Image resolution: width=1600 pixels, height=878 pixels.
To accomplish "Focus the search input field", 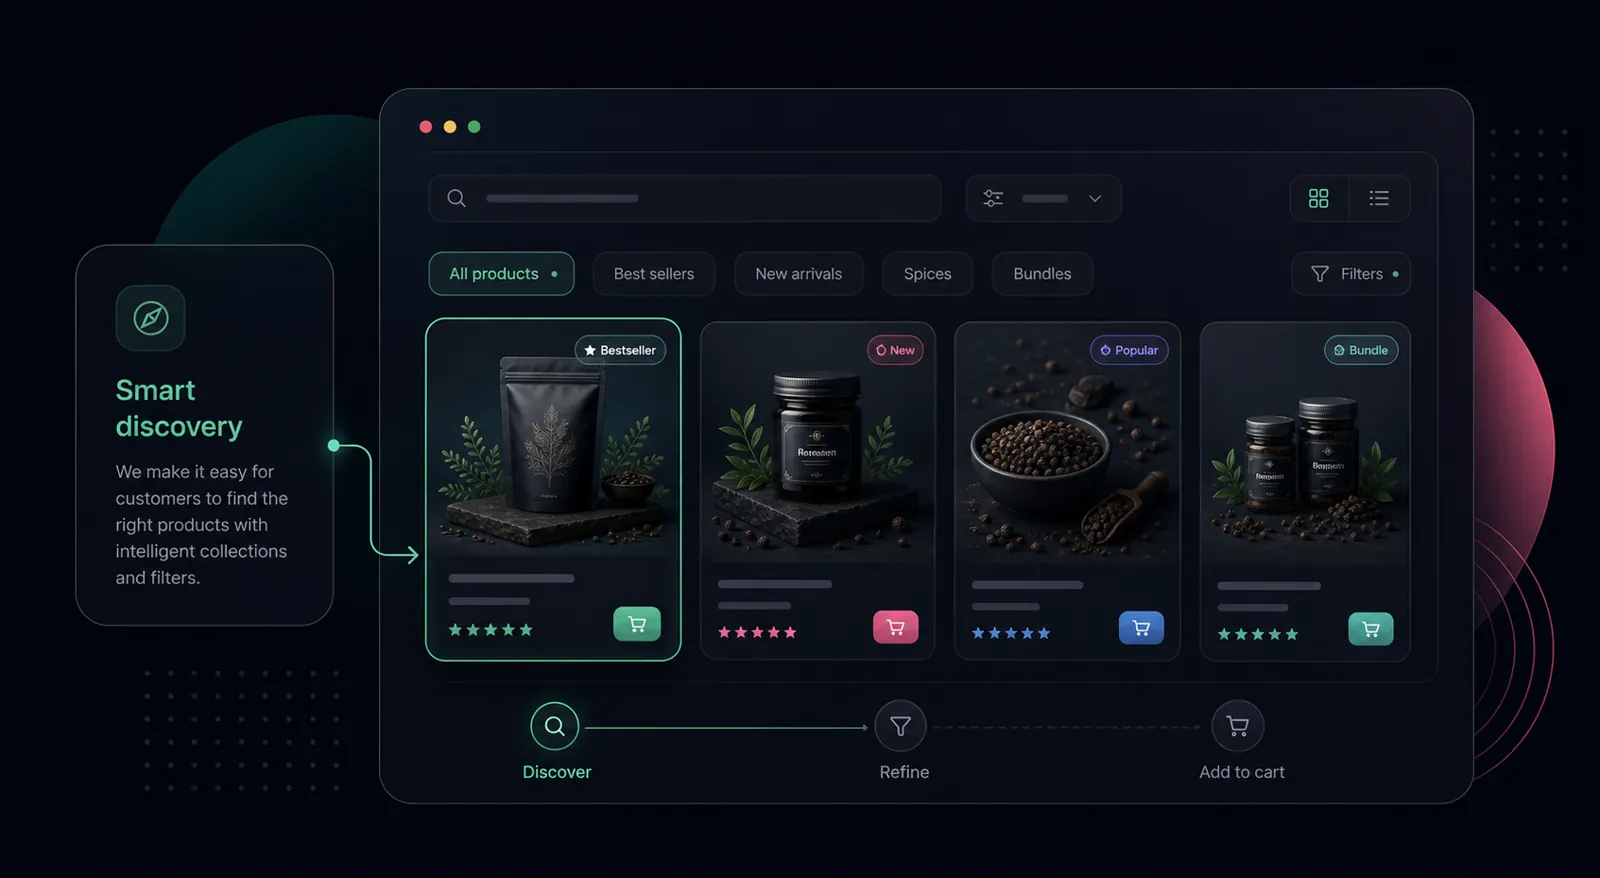I will coord(685,198).
